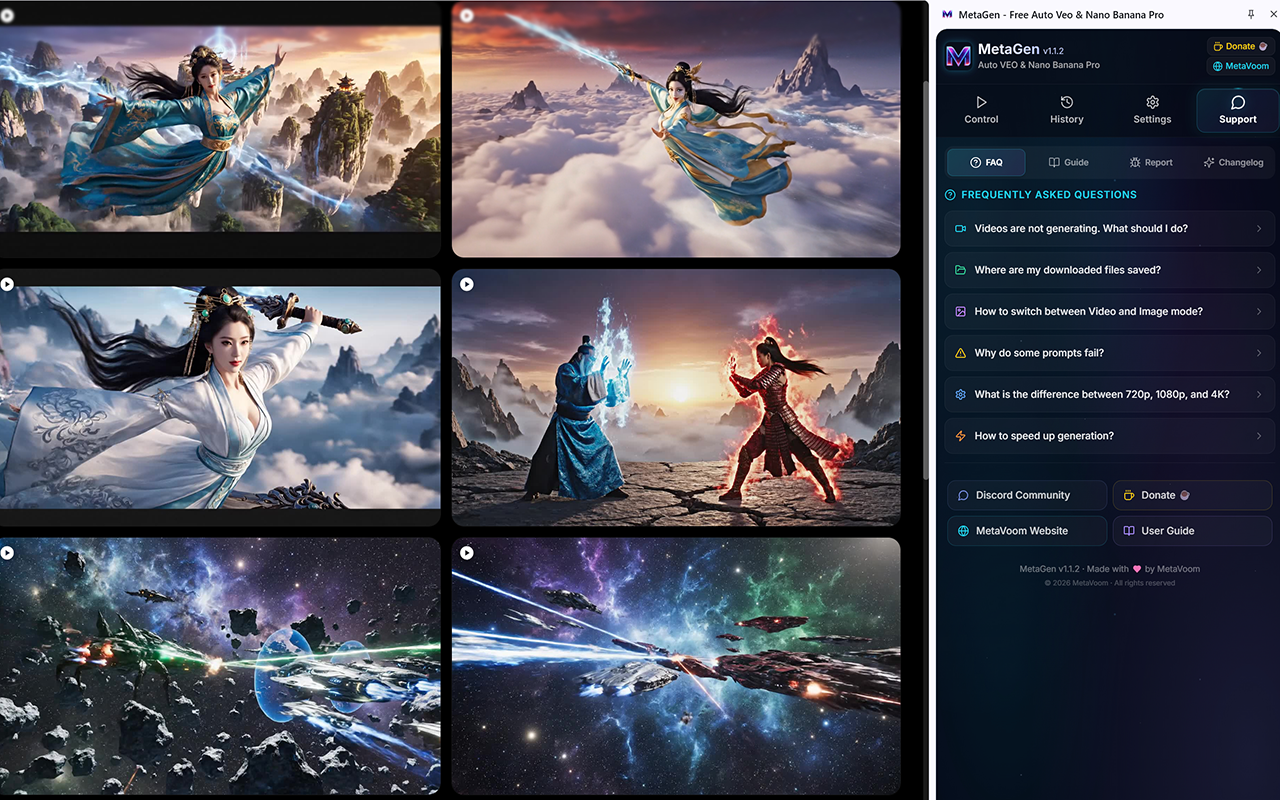Click the Discord Community button
This screenshot has height=800, width=1280.
point(1027,495)
